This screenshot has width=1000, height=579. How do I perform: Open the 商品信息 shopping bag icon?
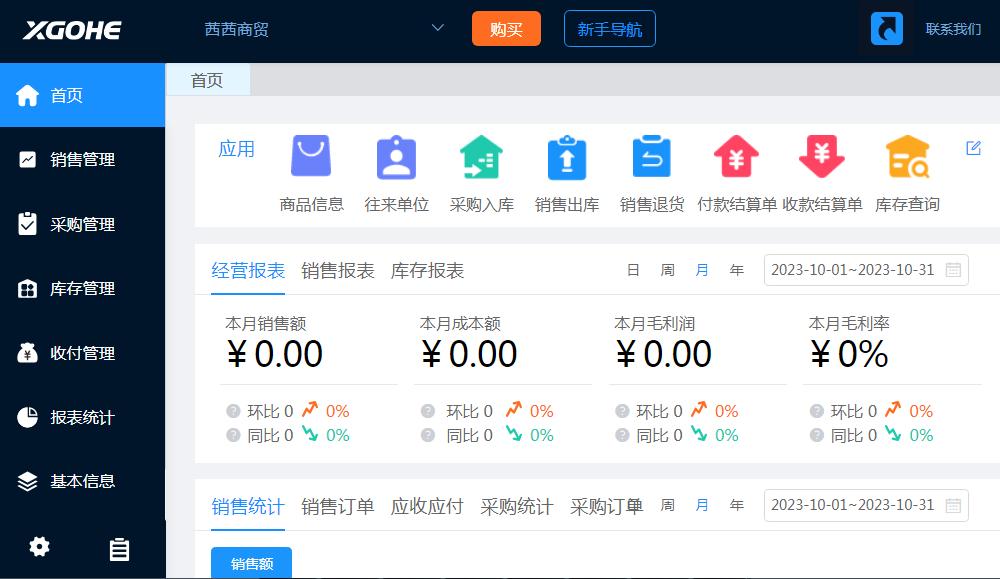pyautogui.click(x=311, y=156)
